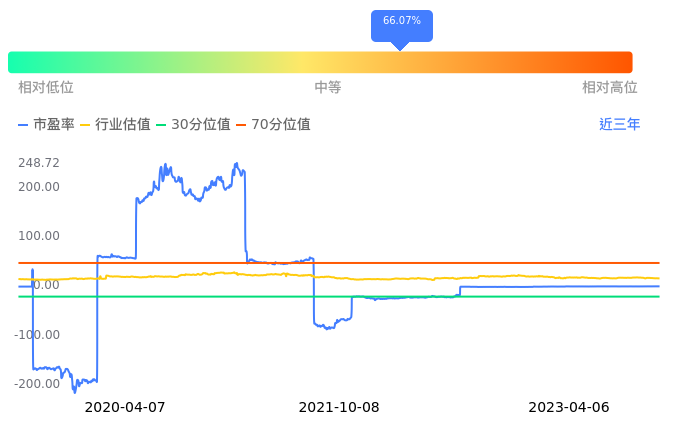Select the 相对低位 label
This screenshot has height=442, width=686.
pyautogui.click(x=46, y=88)
